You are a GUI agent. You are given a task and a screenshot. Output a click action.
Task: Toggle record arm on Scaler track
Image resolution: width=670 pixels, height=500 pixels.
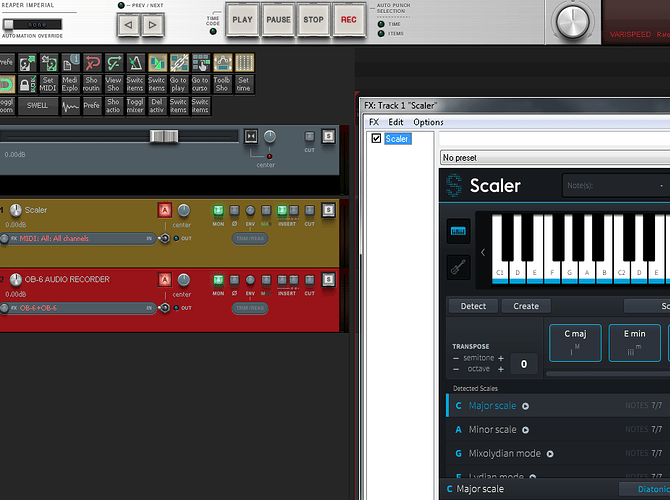point(165,210)
